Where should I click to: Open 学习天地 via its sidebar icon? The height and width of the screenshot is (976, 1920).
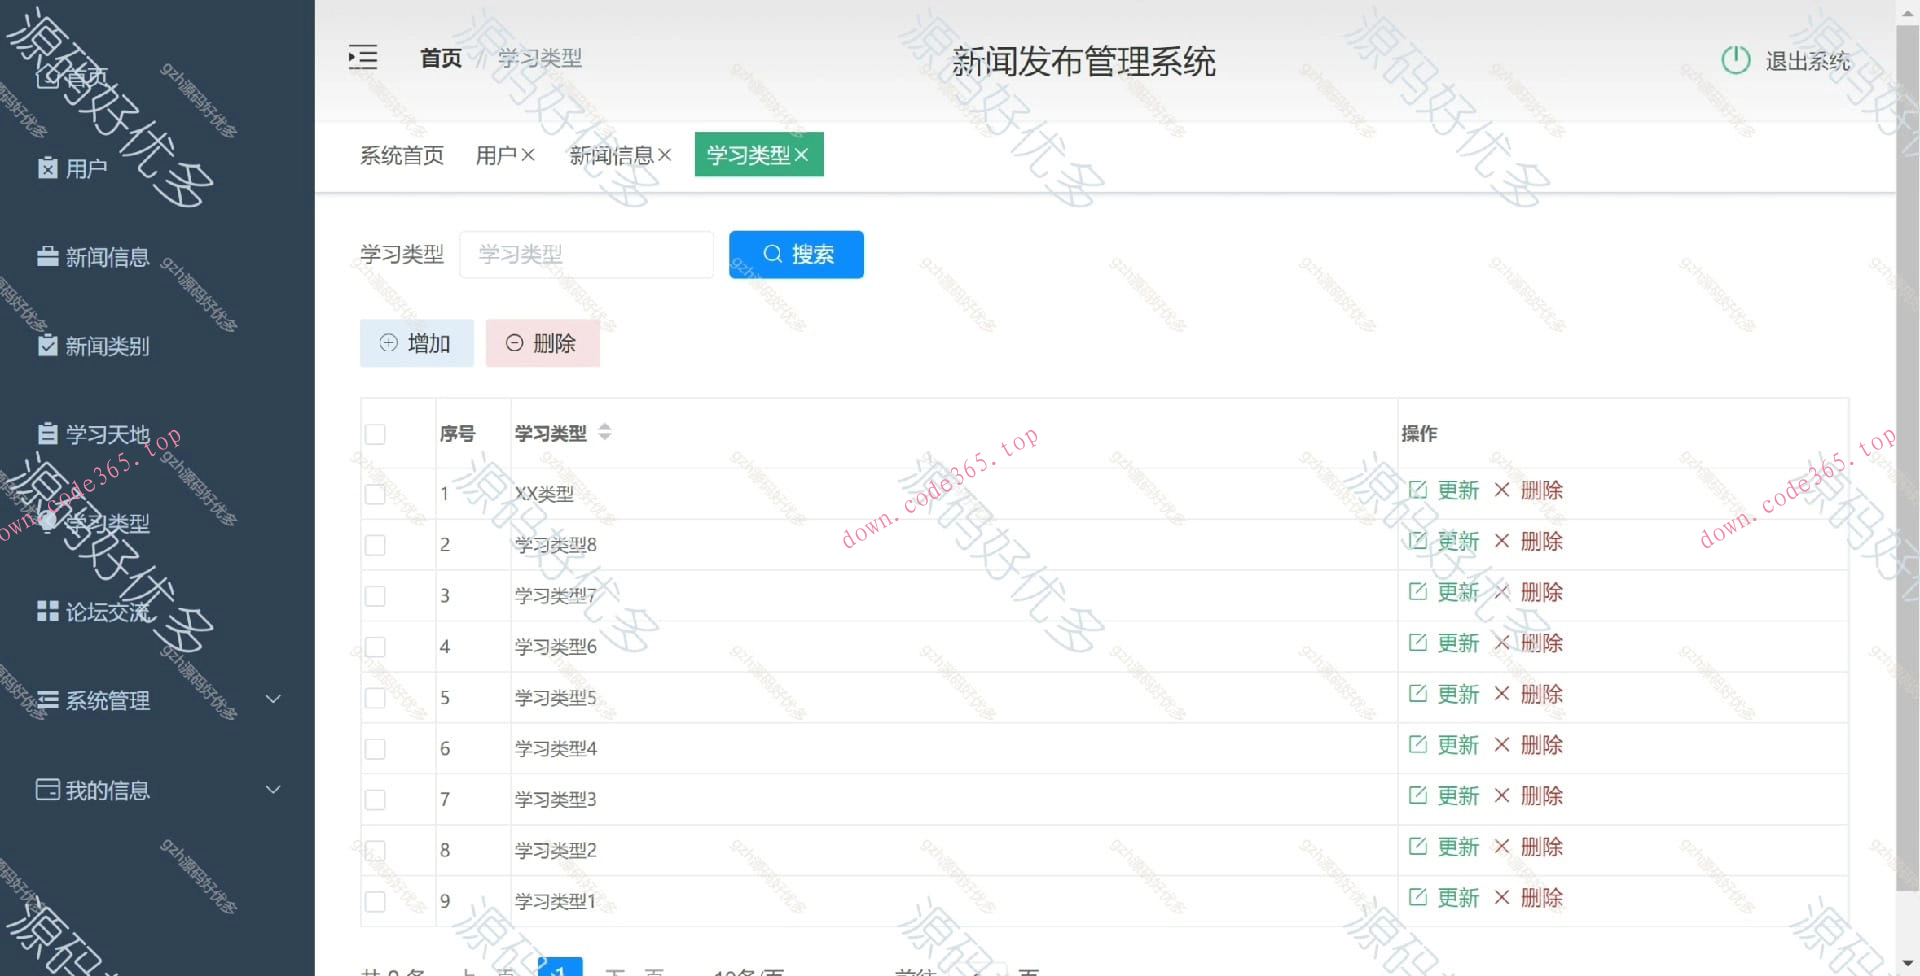coord(46,434)
